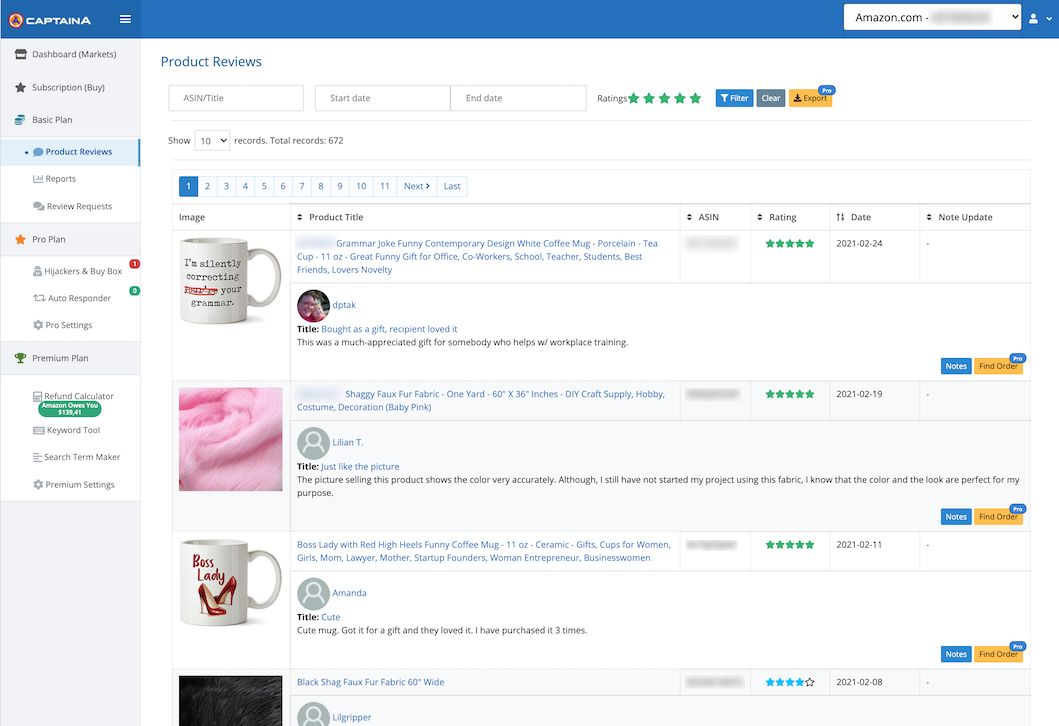Click the green Auto Responder count badge

(134, 290)
